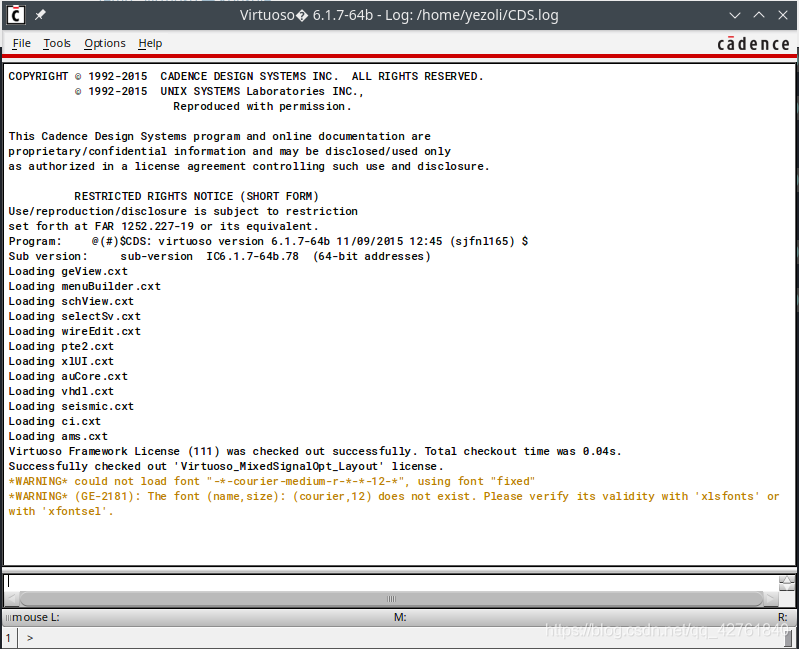Close the Virtuoso log window
The image size is (799, 649).
coord(783,15)
